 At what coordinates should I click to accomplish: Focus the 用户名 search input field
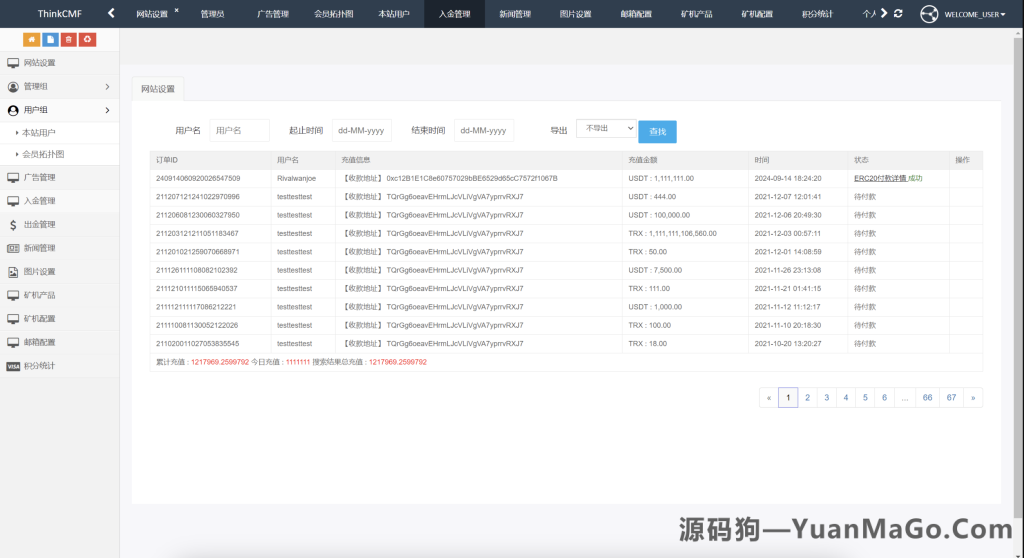coord(239,131)
